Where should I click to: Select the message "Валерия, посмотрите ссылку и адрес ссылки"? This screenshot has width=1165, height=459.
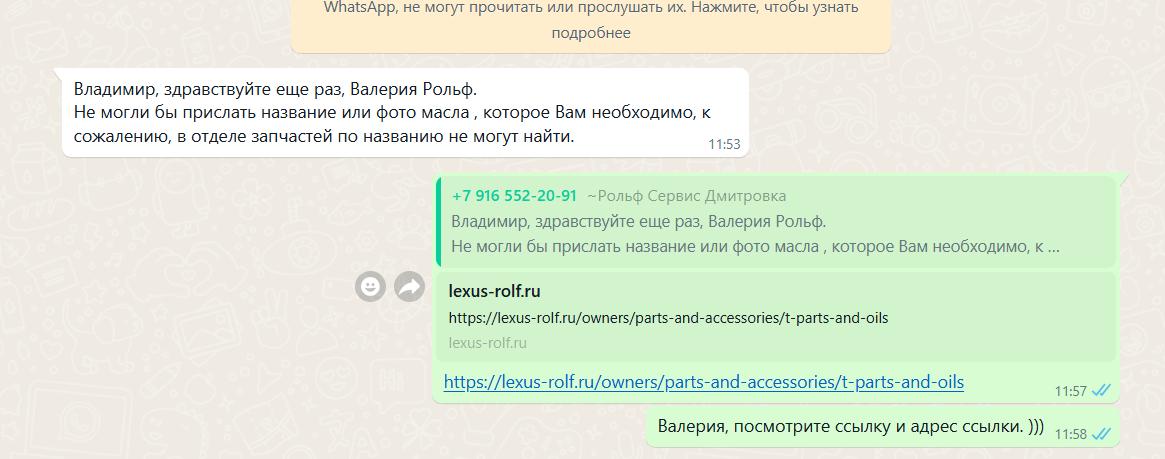[x=882, y=426]
